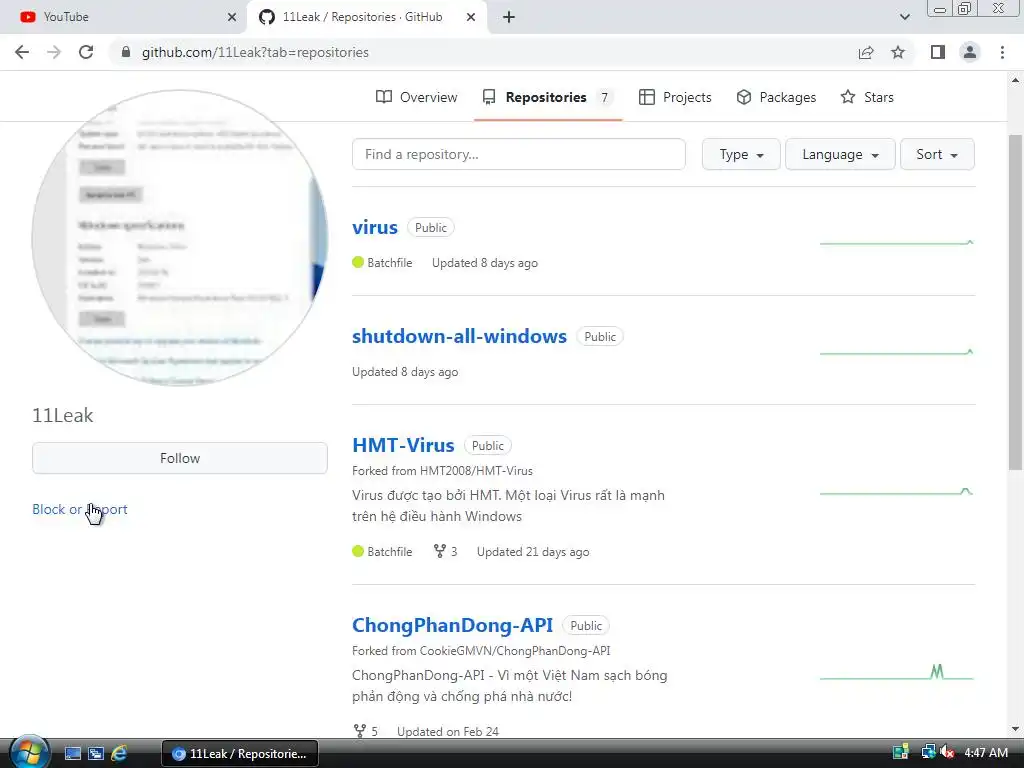
Task: Click 'Updated 21 days ago' text
Action: [x=533, y=552]
